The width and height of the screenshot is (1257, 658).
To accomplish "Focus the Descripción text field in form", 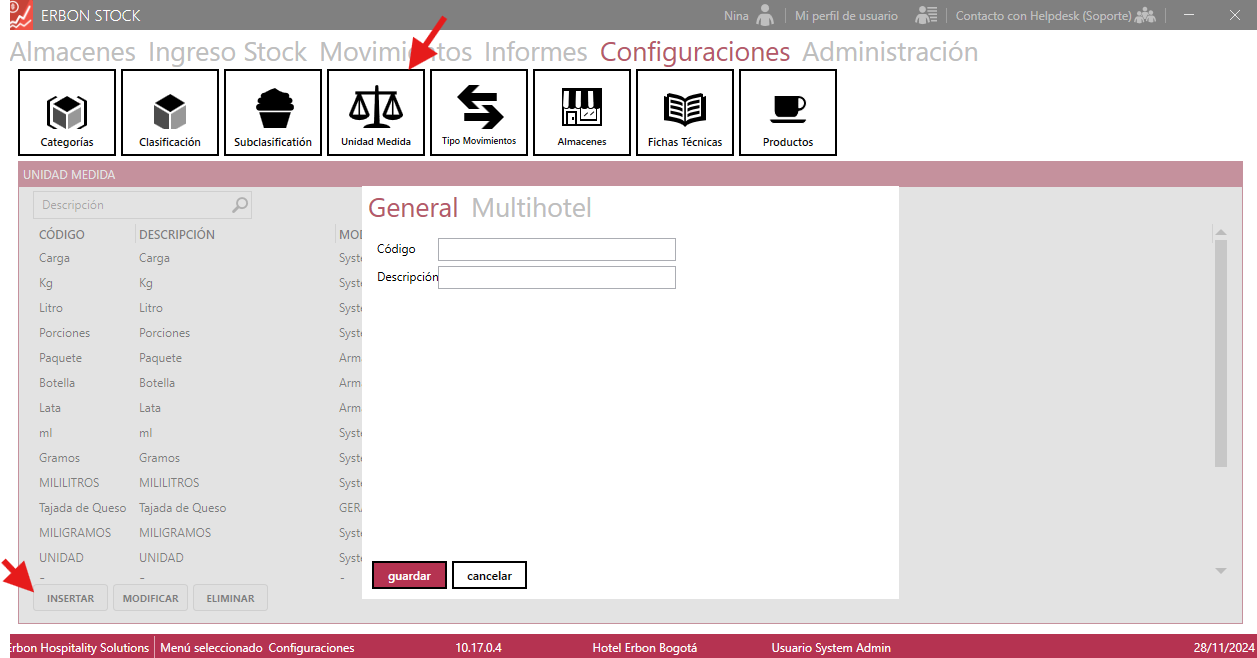I will point(557,277).
